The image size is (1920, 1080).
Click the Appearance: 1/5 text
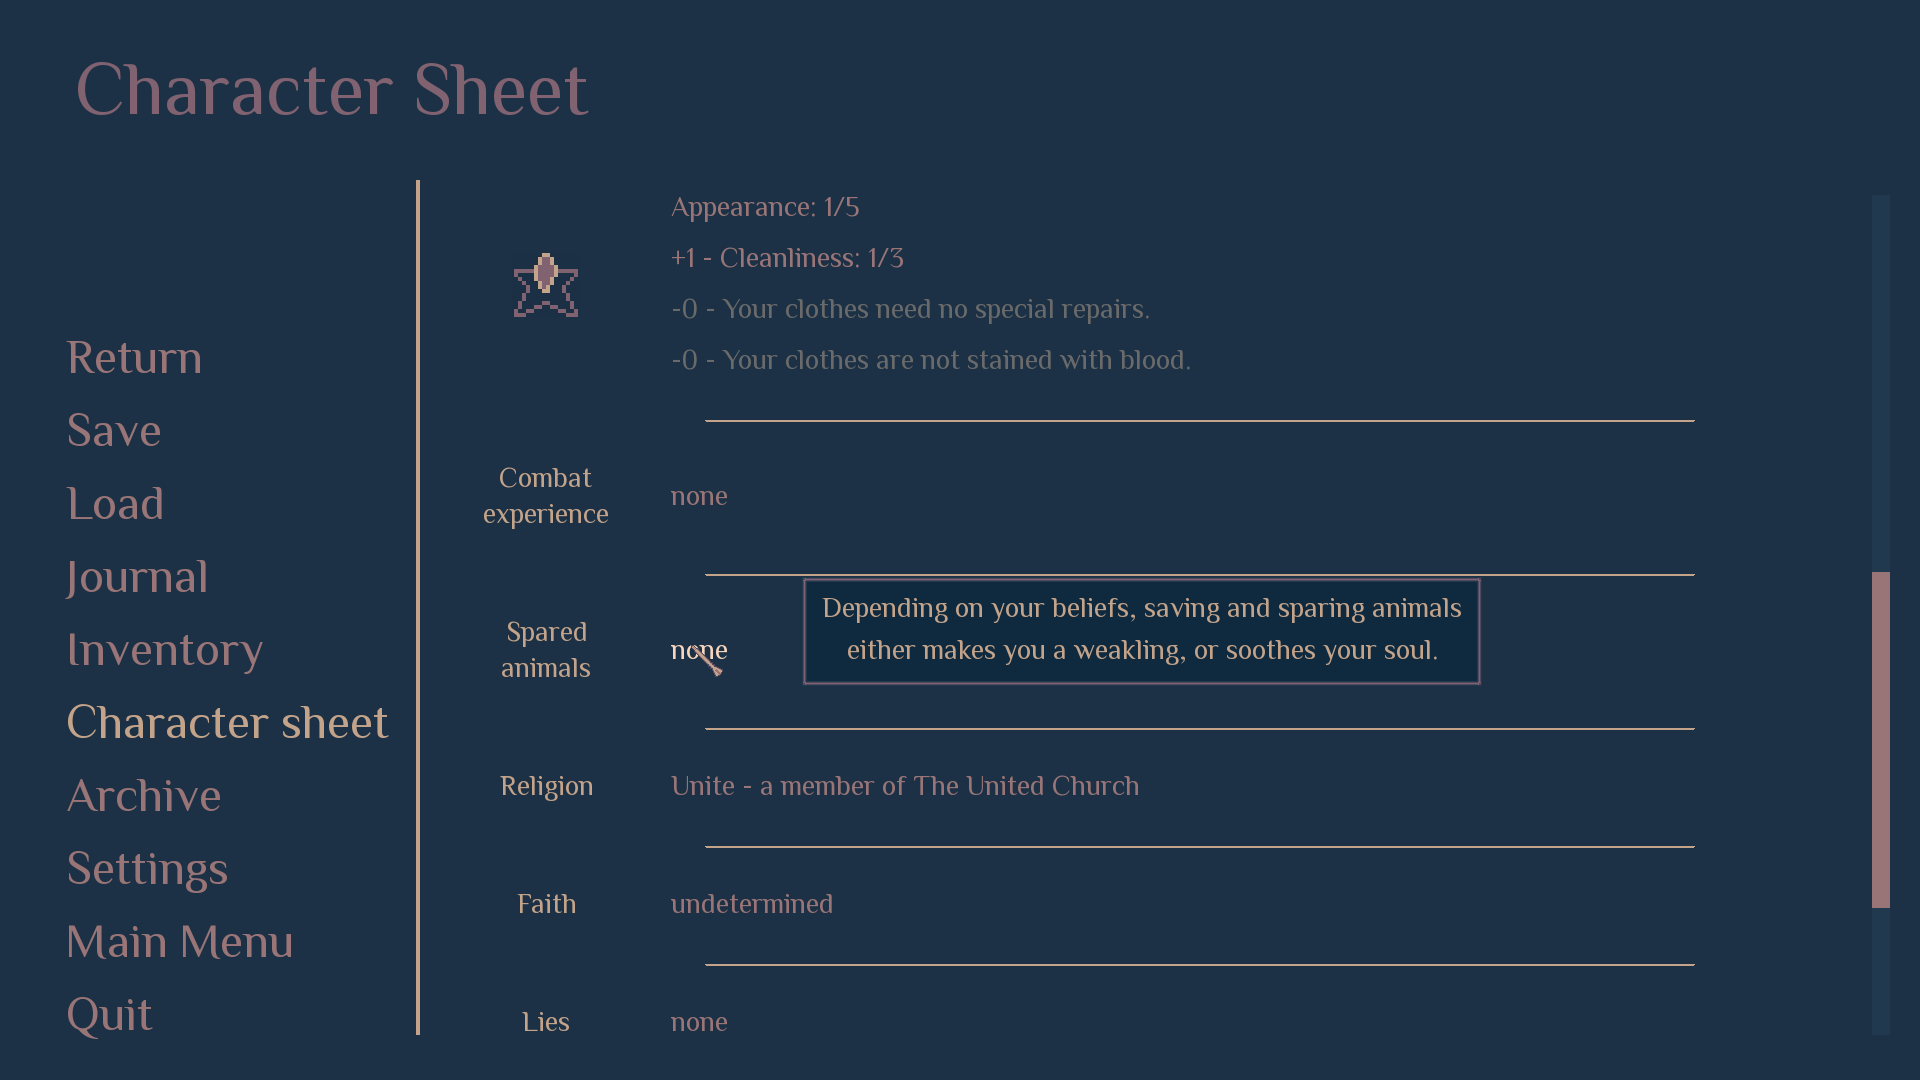pos(765,207)
